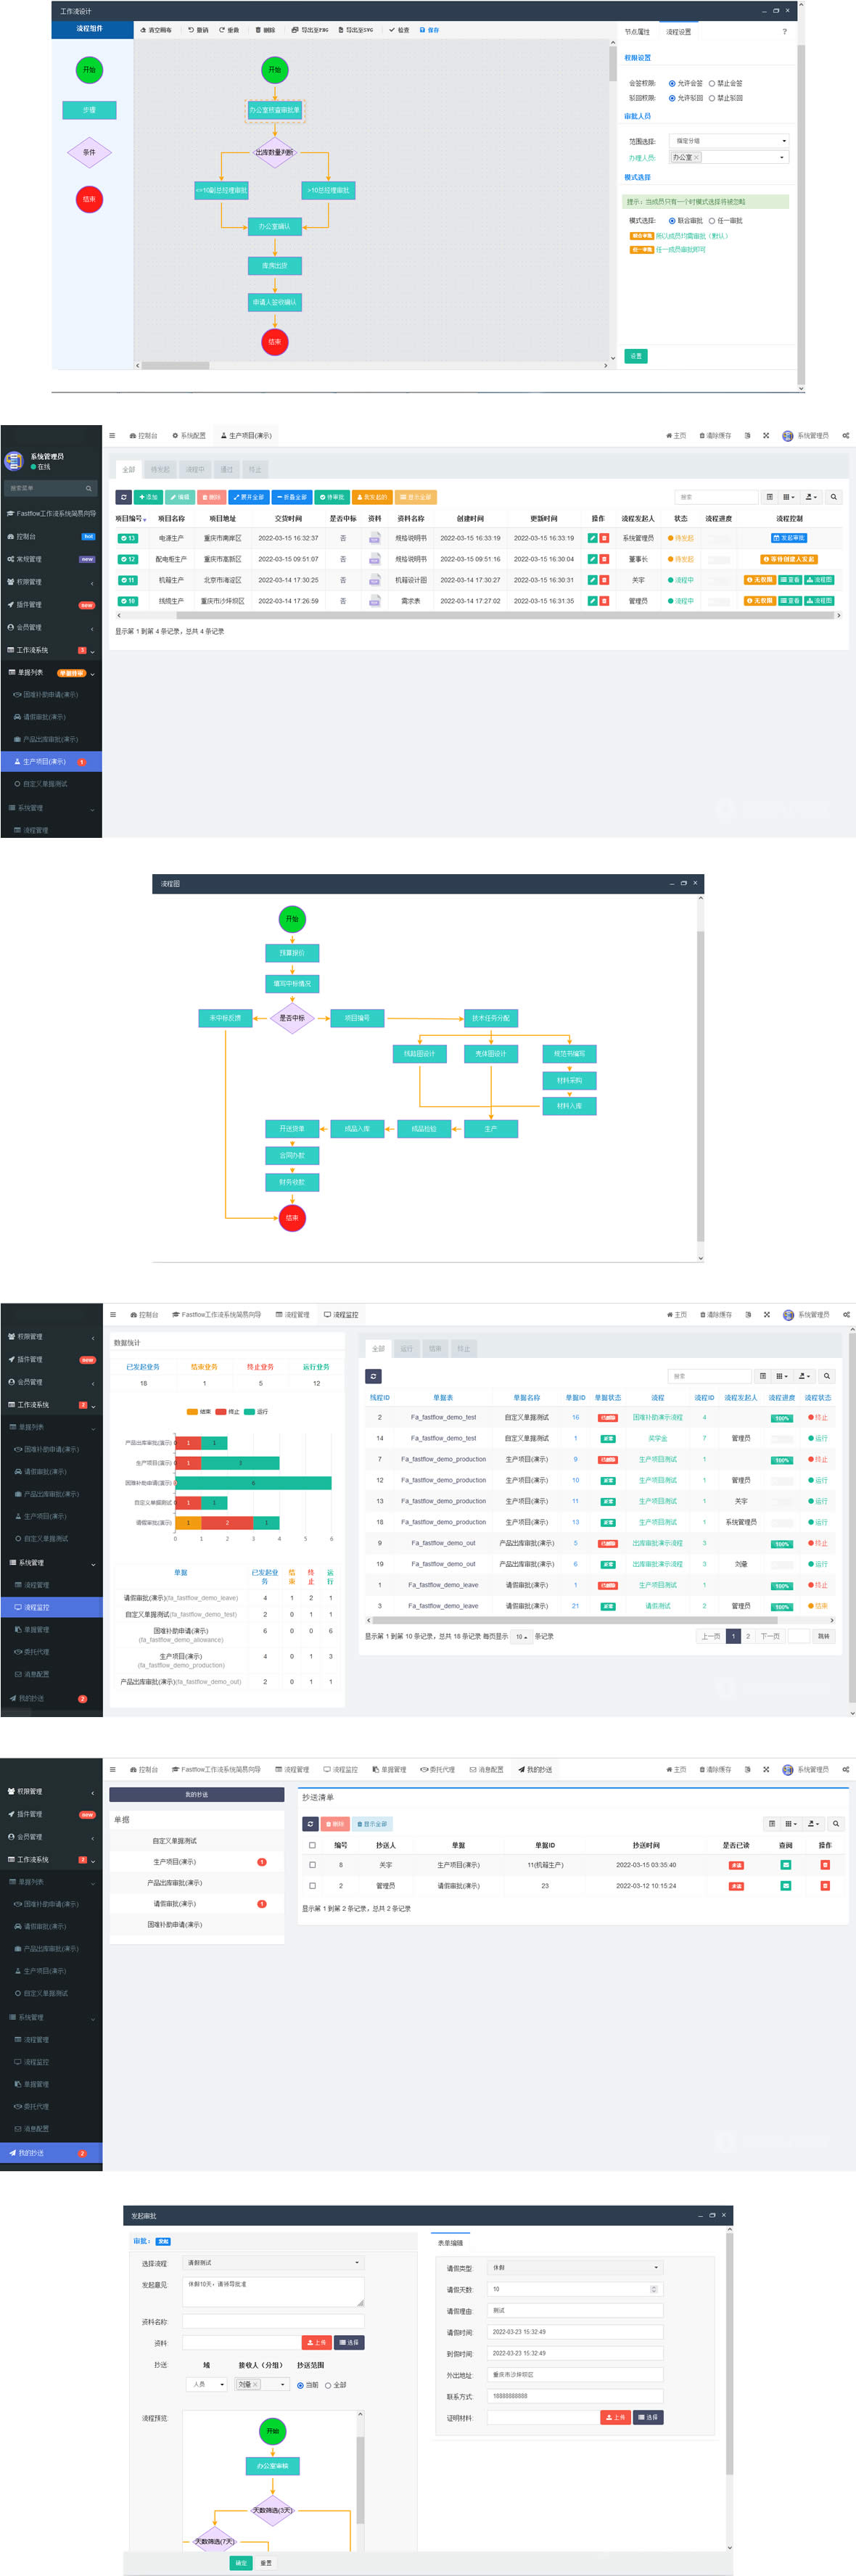Click fullscreen icon in project page header
856x2576 pixels.
tap(766, 436)
